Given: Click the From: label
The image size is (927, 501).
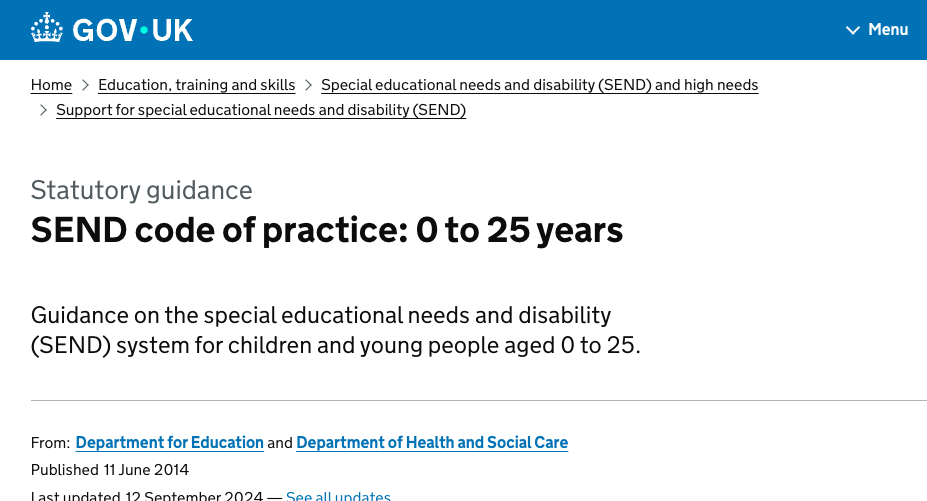Looking at the screenshot, I should click(50, 442).
